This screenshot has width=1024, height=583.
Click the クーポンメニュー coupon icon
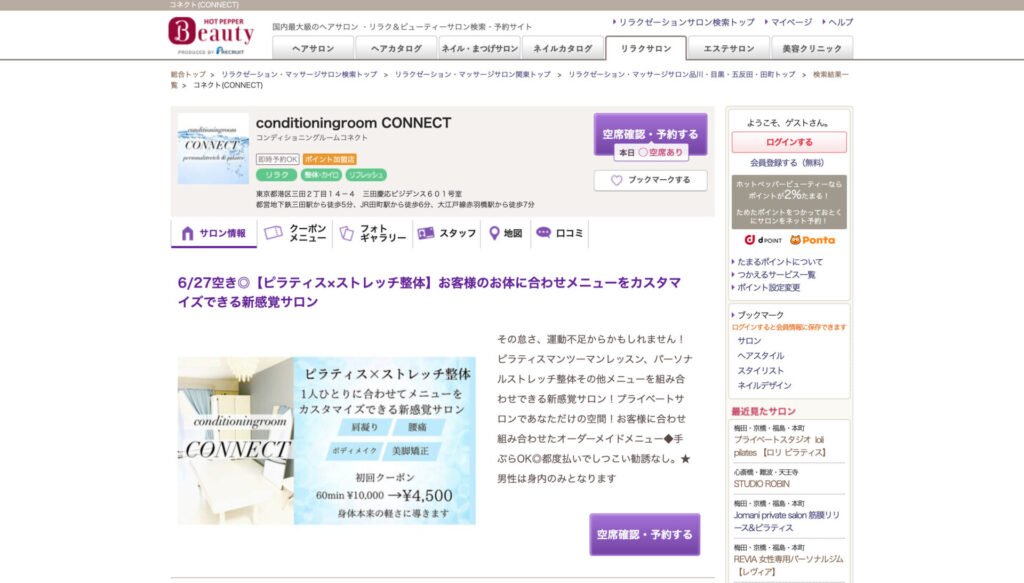point(273,233)
